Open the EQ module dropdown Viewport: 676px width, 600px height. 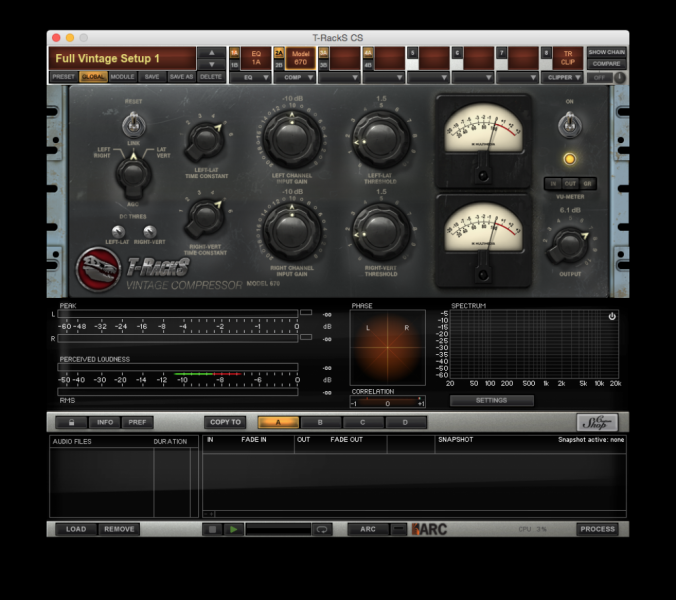[250, 78]
